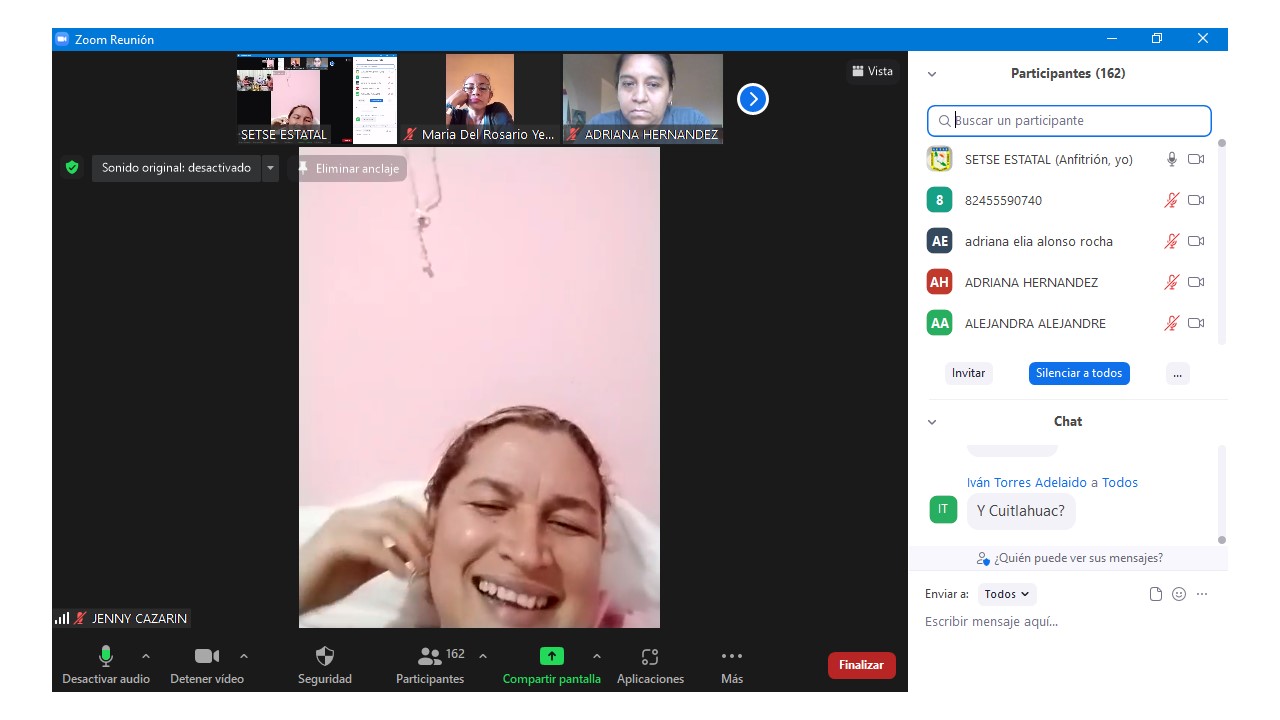Toggle Sonido original: desactivado button
The height and width of the screenshot is (720, 1280).
pos(176,168)
